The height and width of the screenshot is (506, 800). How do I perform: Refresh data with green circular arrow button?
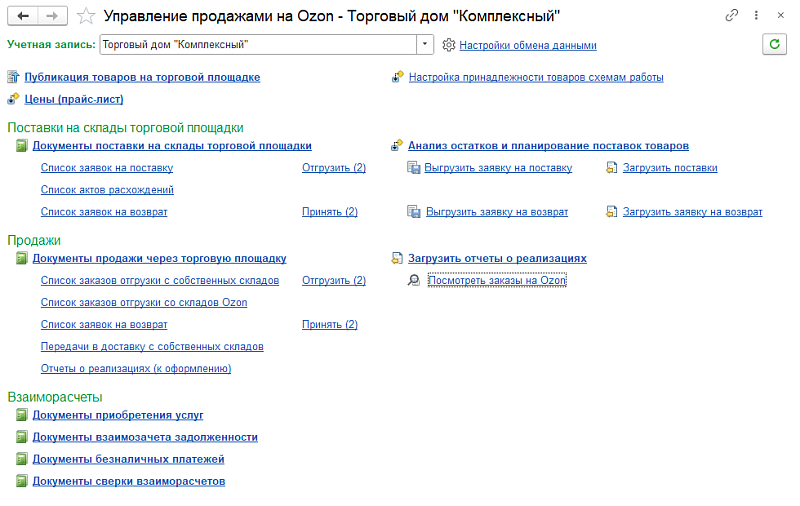point(774,44)
